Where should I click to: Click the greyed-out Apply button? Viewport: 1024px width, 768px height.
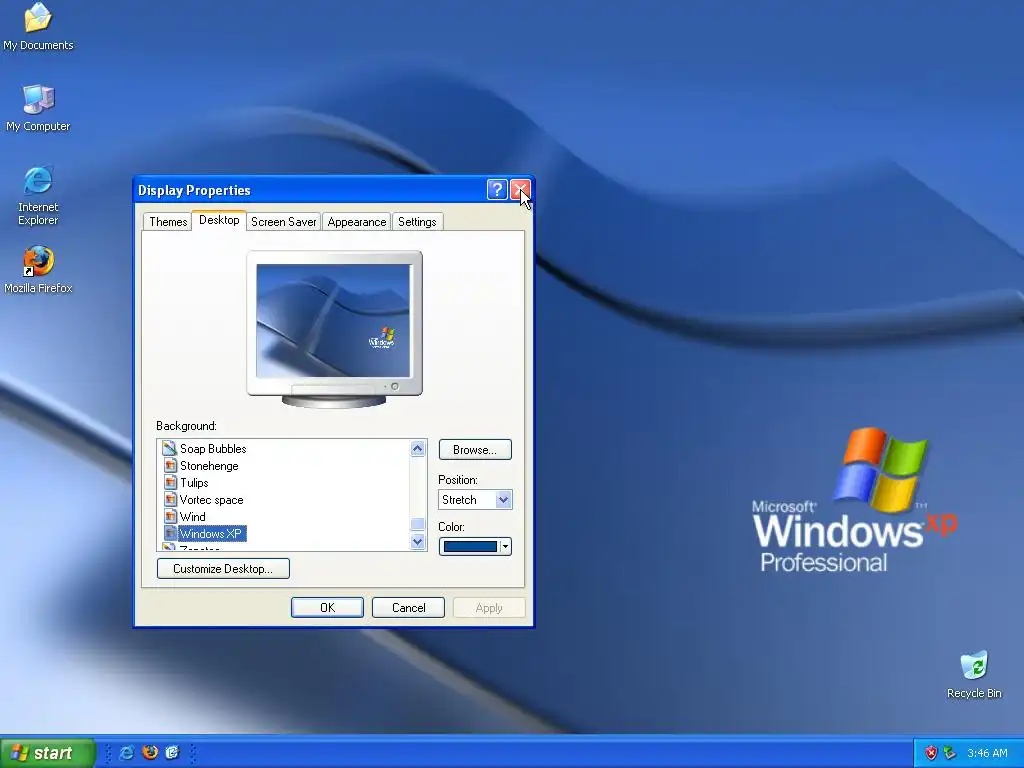(x=489, y=607)
